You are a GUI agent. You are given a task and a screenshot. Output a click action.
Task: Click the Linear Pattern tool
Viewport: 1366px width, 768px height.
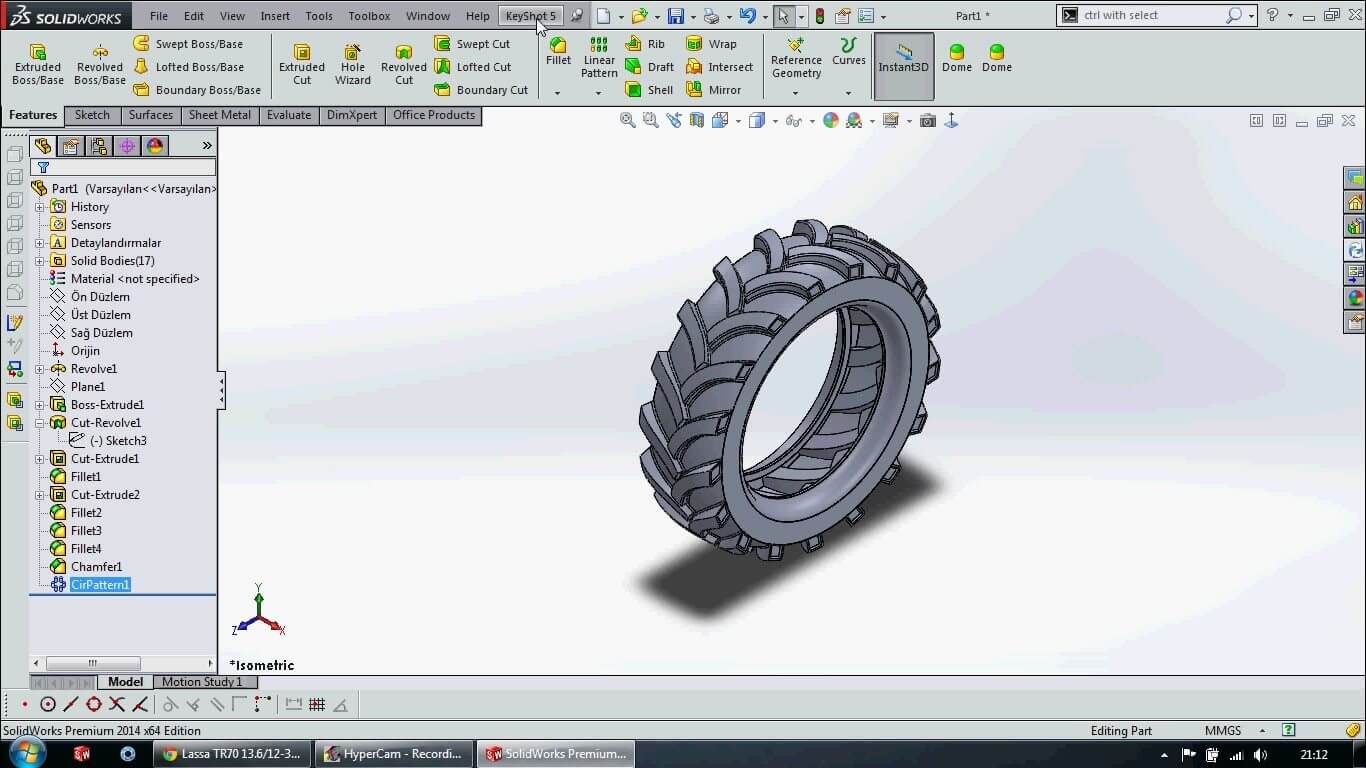(599, 58)
